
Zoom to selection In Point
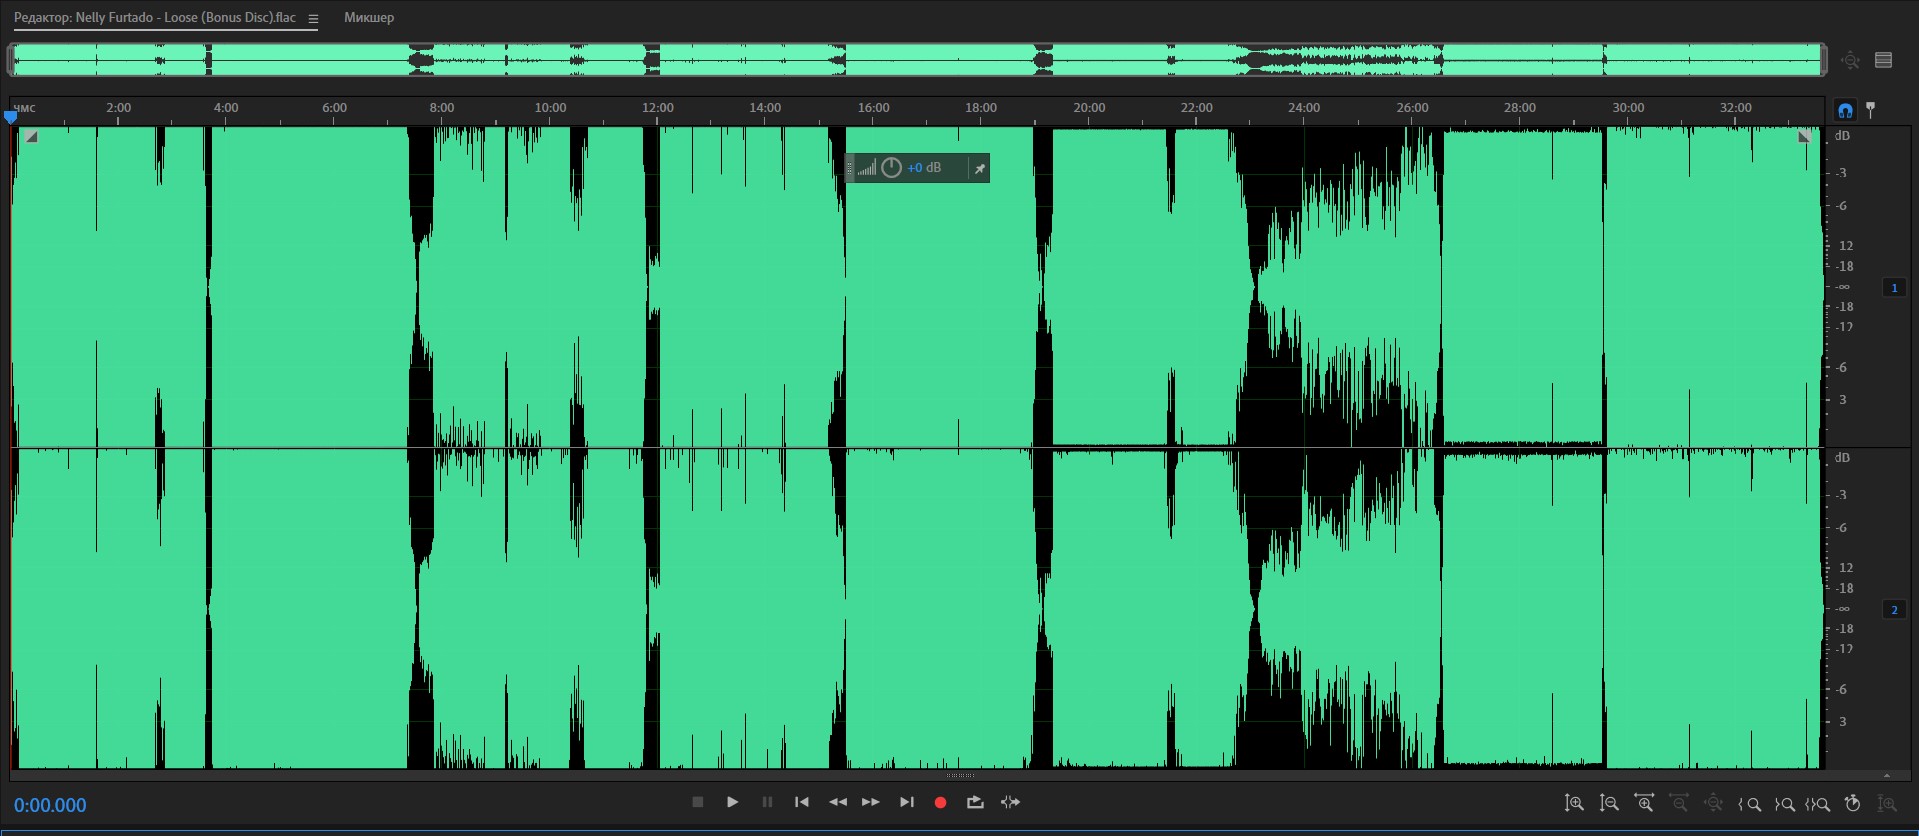click(1750, 803)
